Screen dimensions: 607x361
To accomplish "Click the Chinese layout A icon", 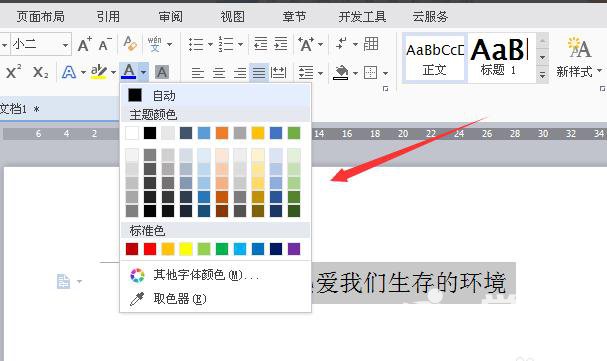I will coord(306,44).
